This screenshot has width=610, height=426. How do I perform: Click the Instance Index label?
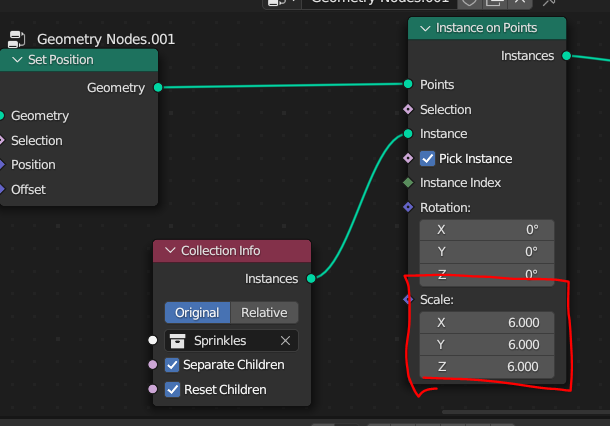pyautogui.click(x=460, y=183)
